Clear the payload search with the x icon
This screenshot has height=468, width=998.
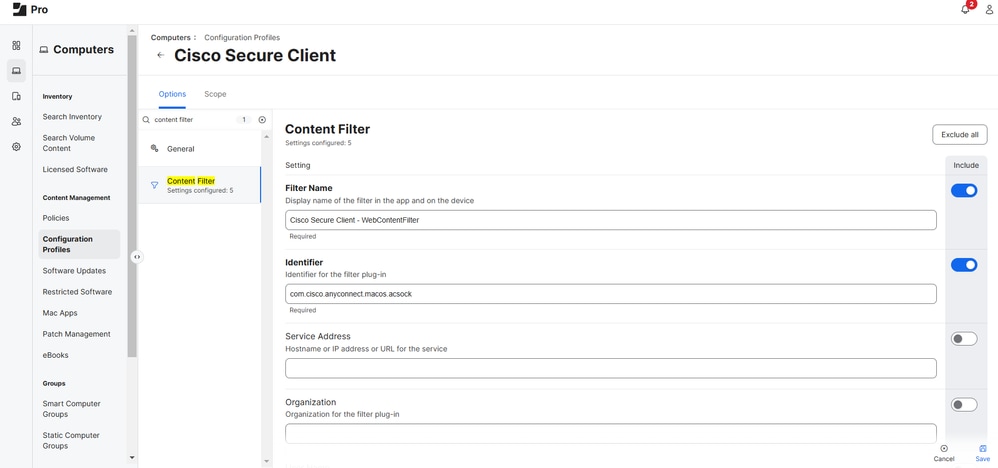pos(262,120)
